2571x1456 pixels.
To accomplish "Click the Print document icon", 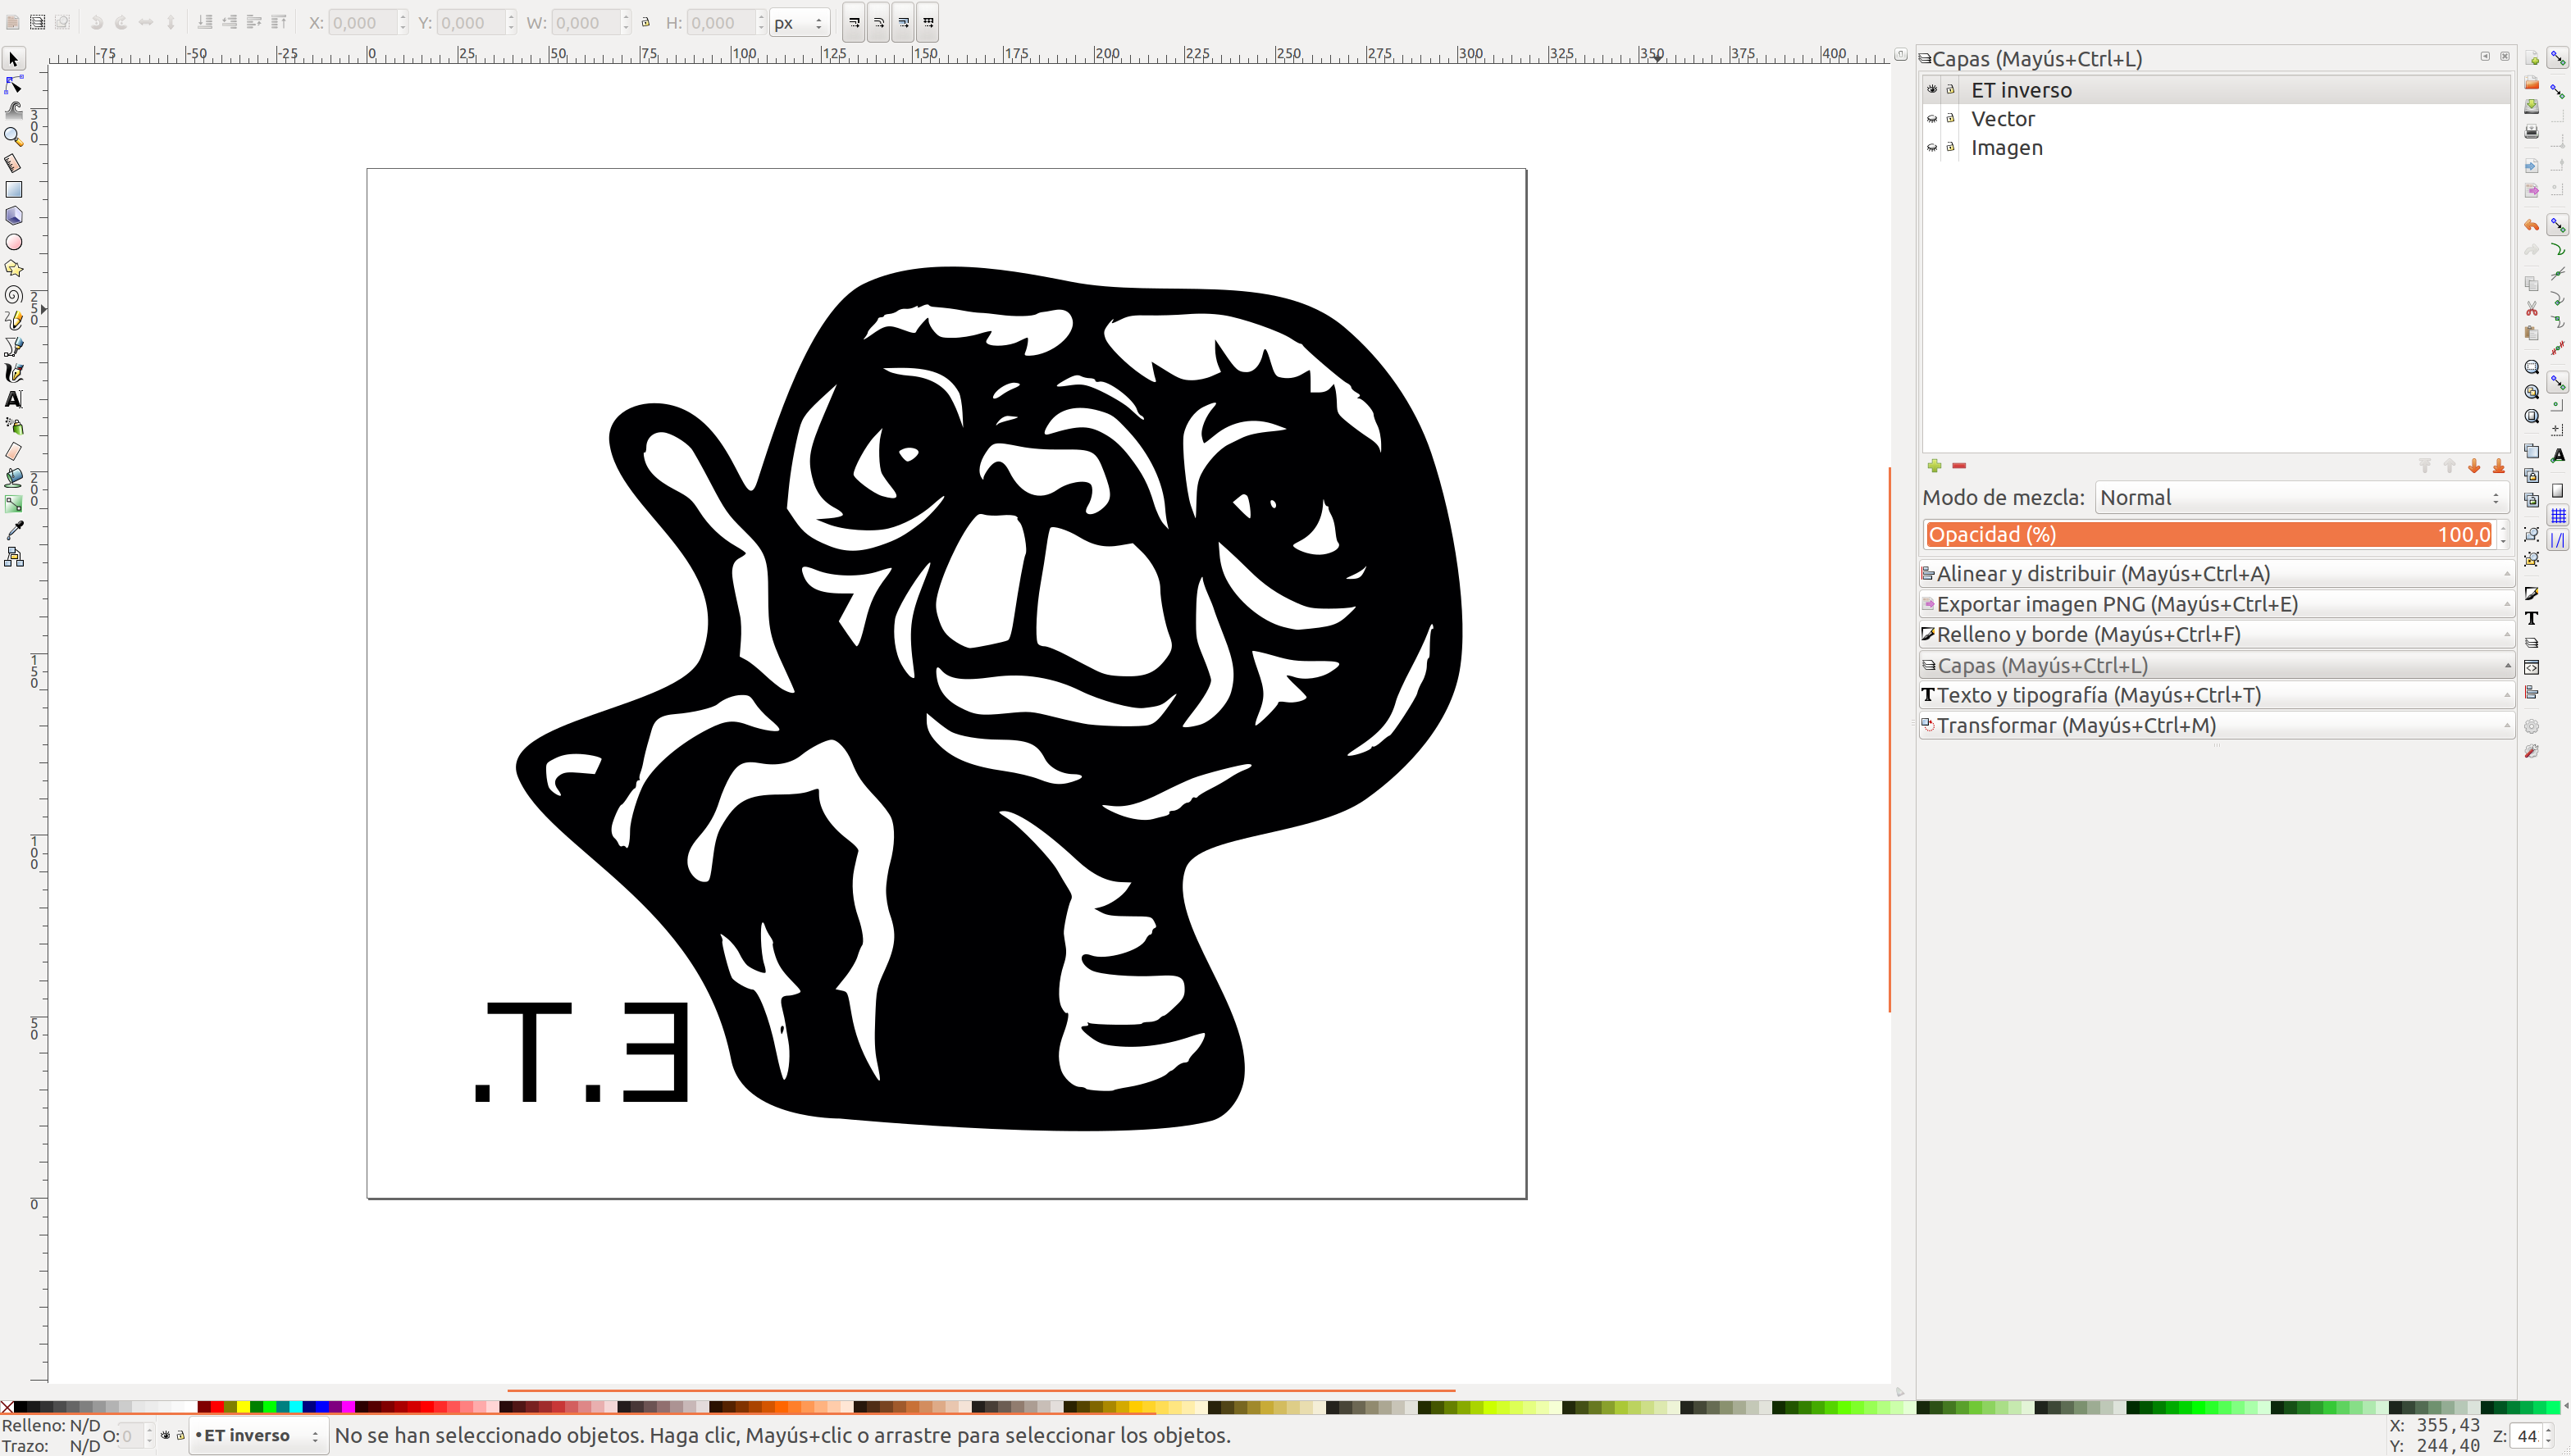I will click(x=2531, y=132).
